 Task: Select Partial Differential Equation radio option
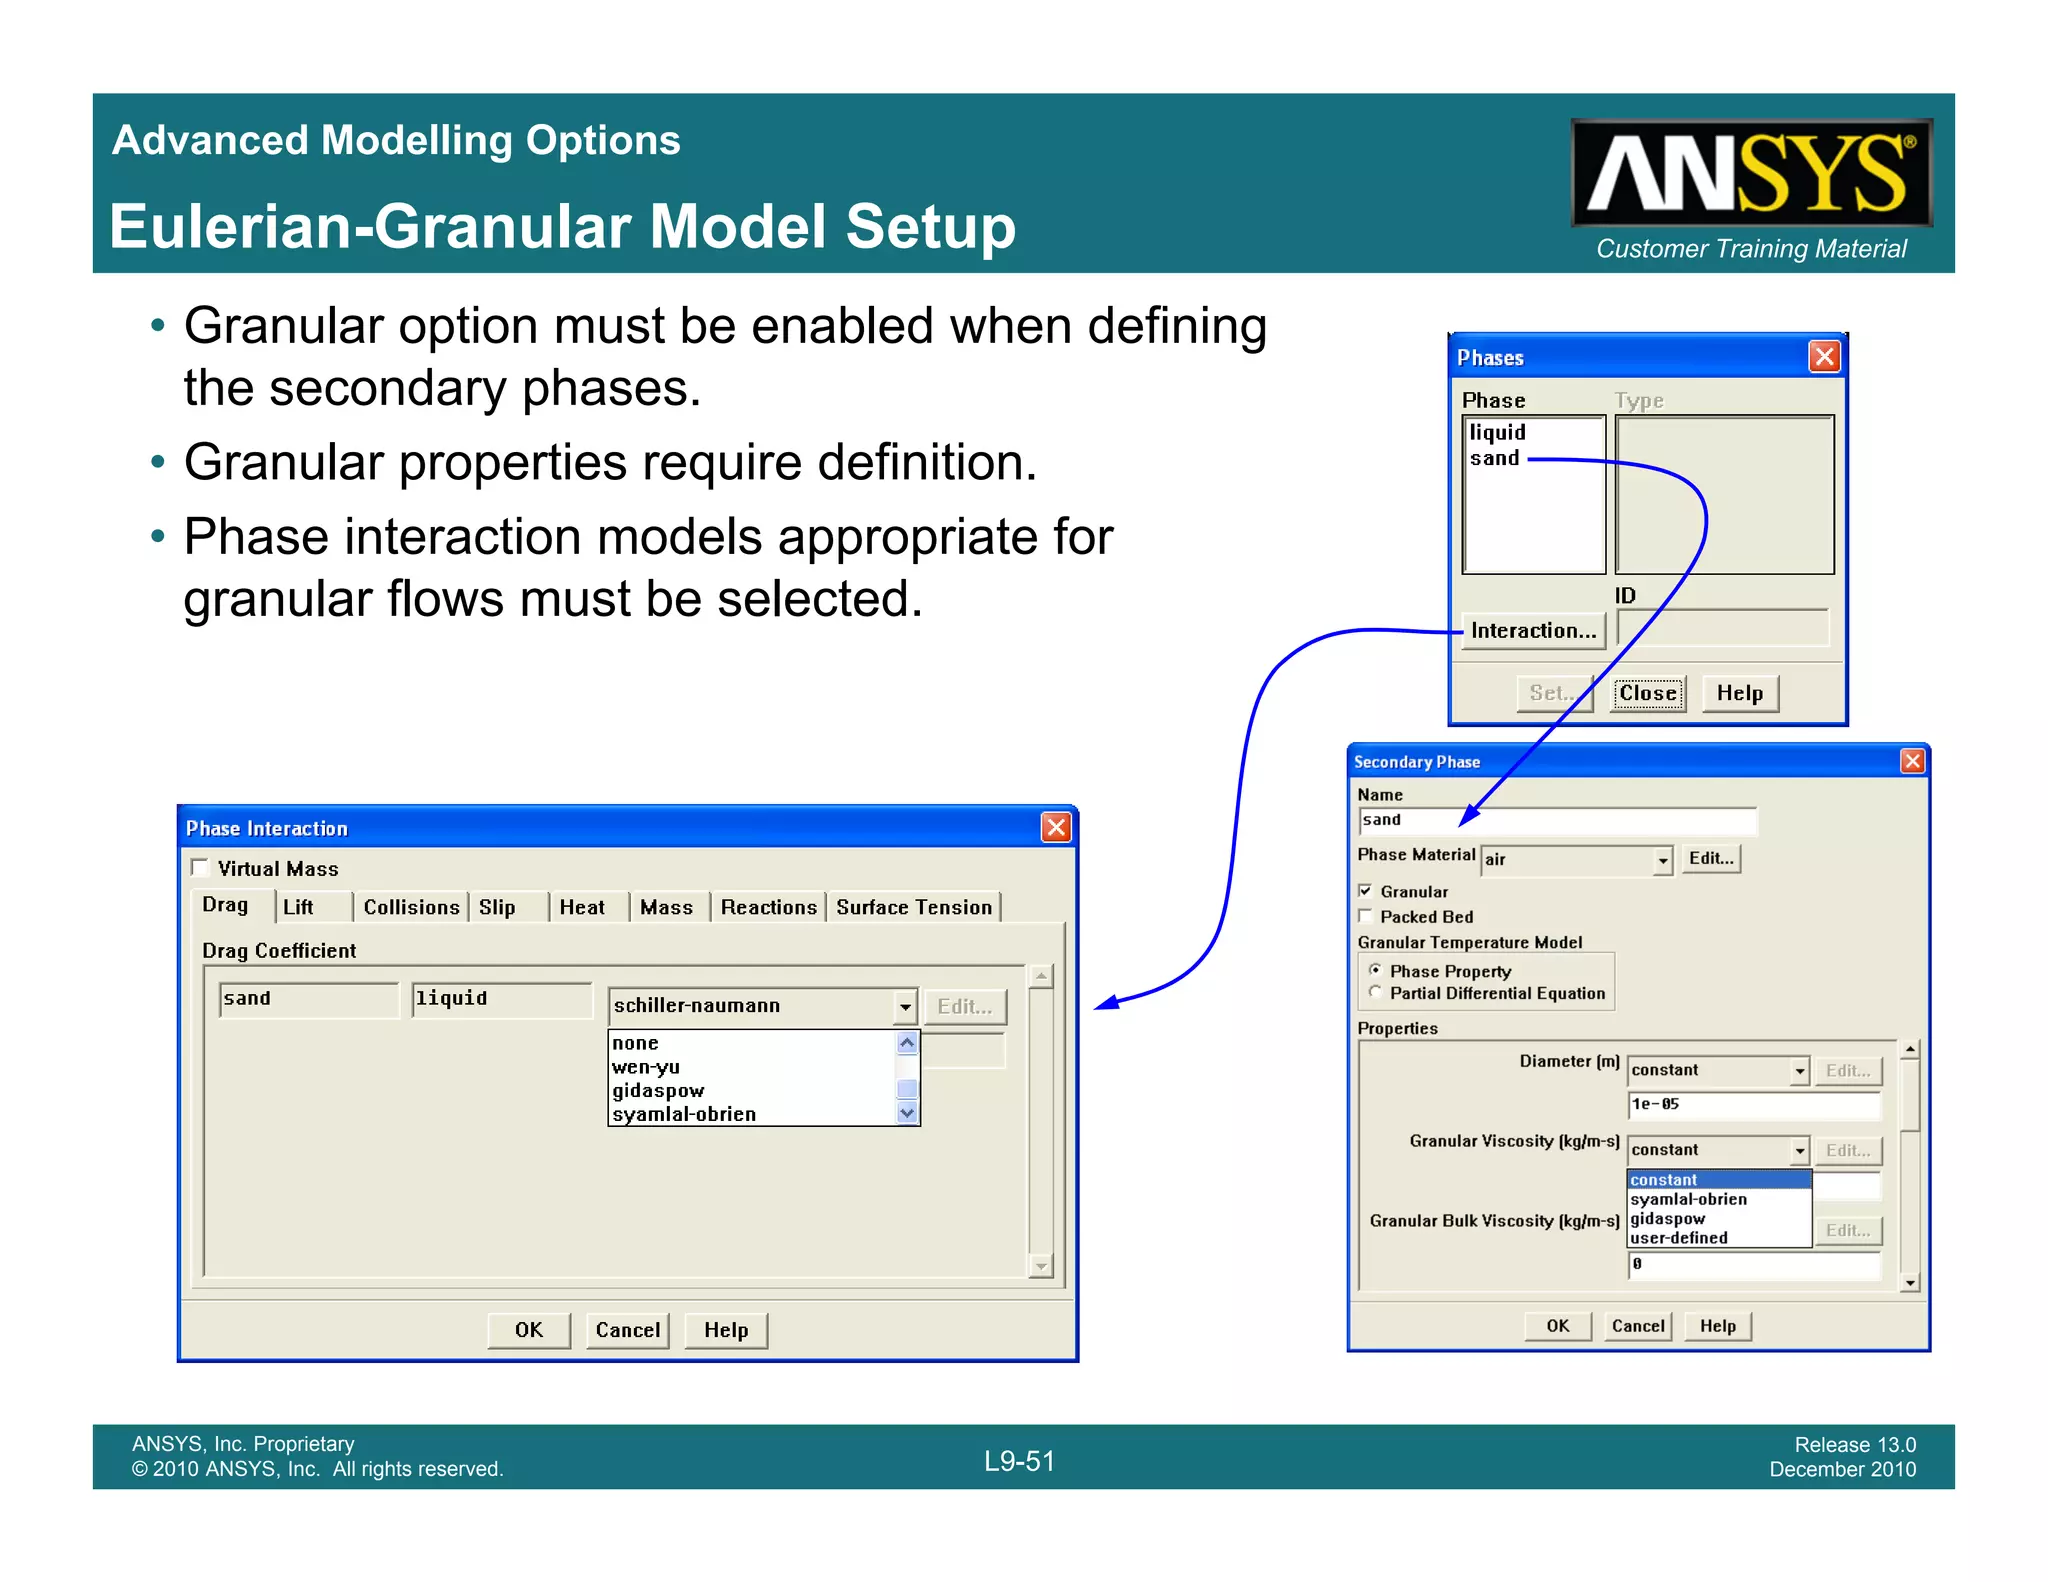[1376, 992]
